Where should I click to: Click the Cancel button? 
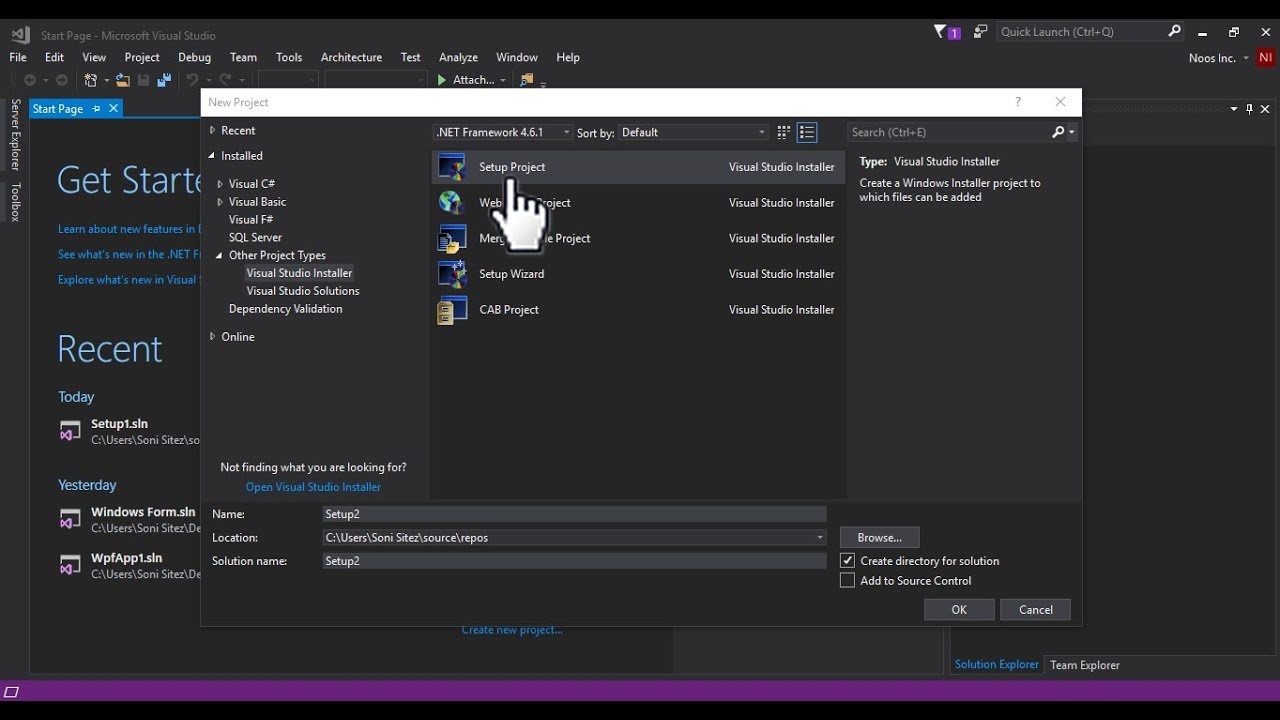[1036, 610]
